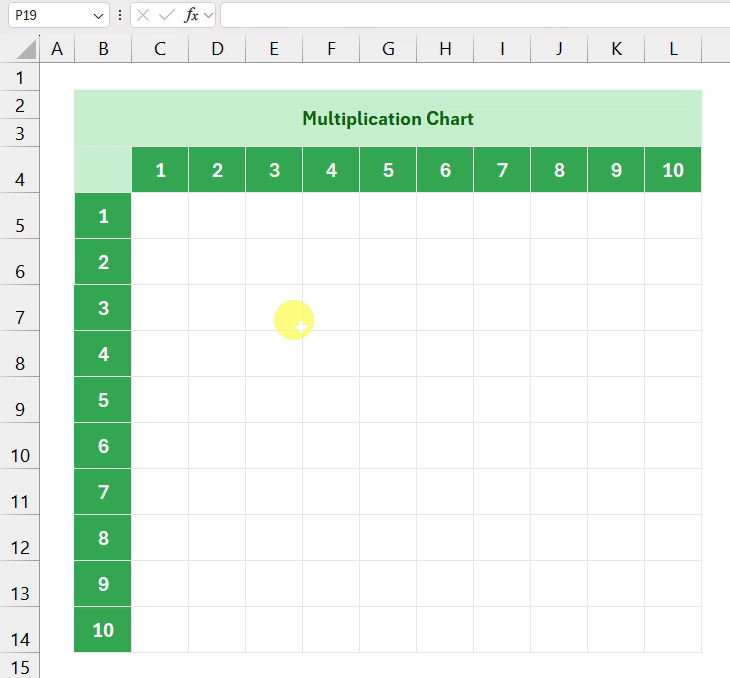Open the Name Box dropdown arrow
The width and height of the screenshot is (730, 678).
tap(98, 16)
